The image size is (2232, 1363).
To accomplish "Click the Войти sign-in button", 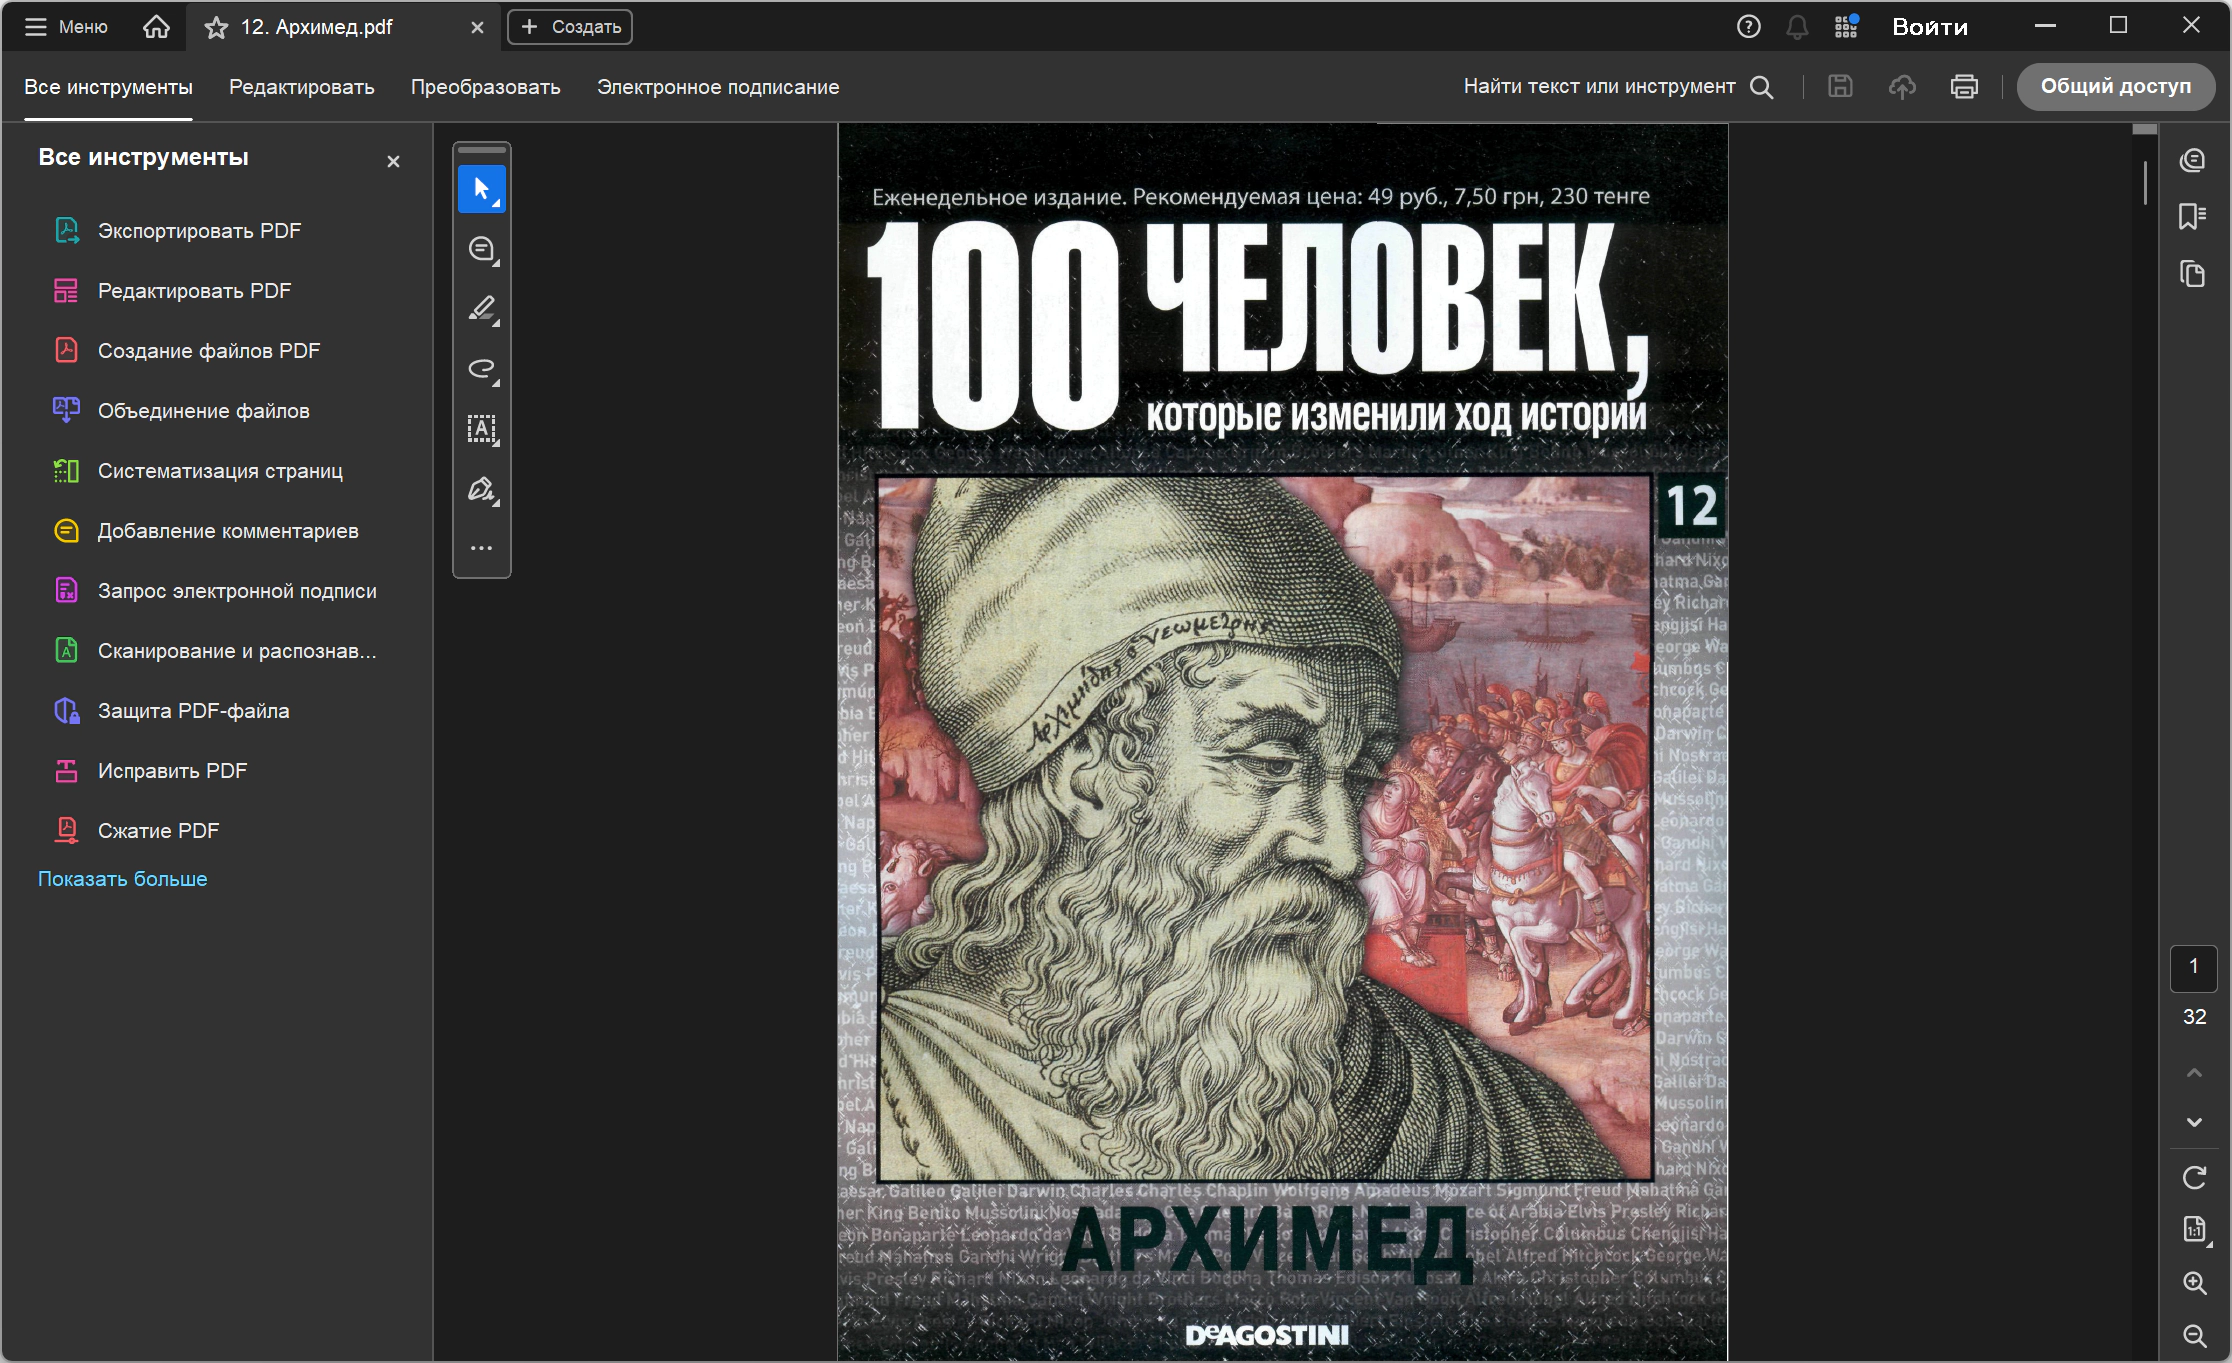I will tap(1930, 27).
